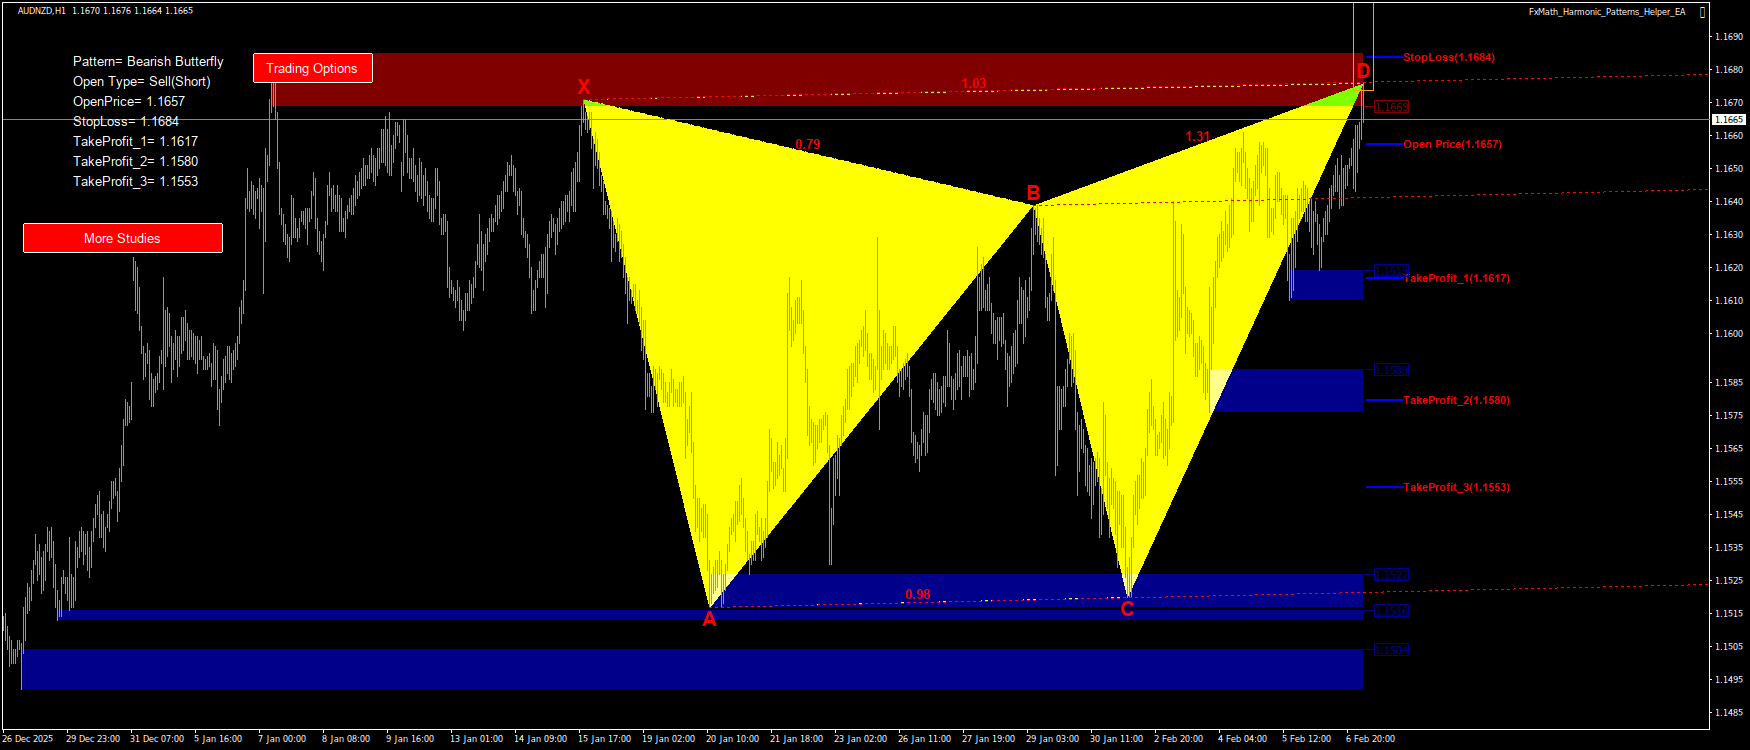1750x750 pixels.
Task: Click the 1.1619 blue zone price tag
Action: pyautogui.click(x=1391, y=271)
